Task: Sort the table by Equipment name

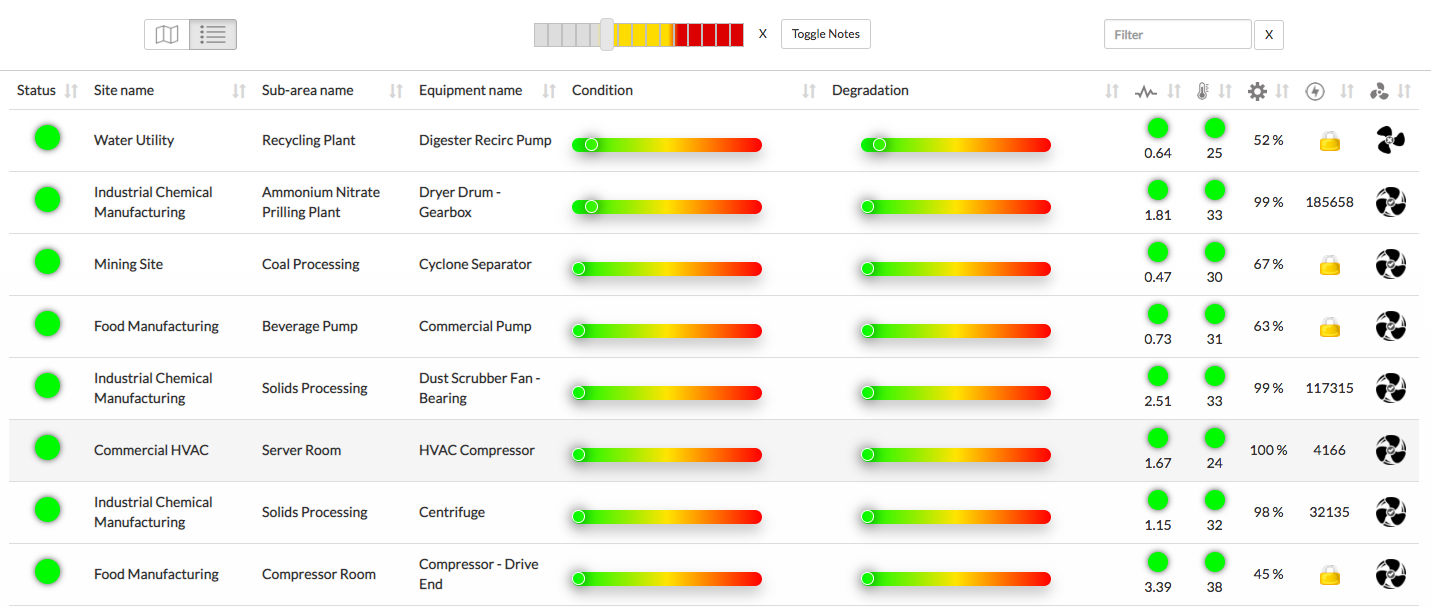Action: tap(470, 91)
